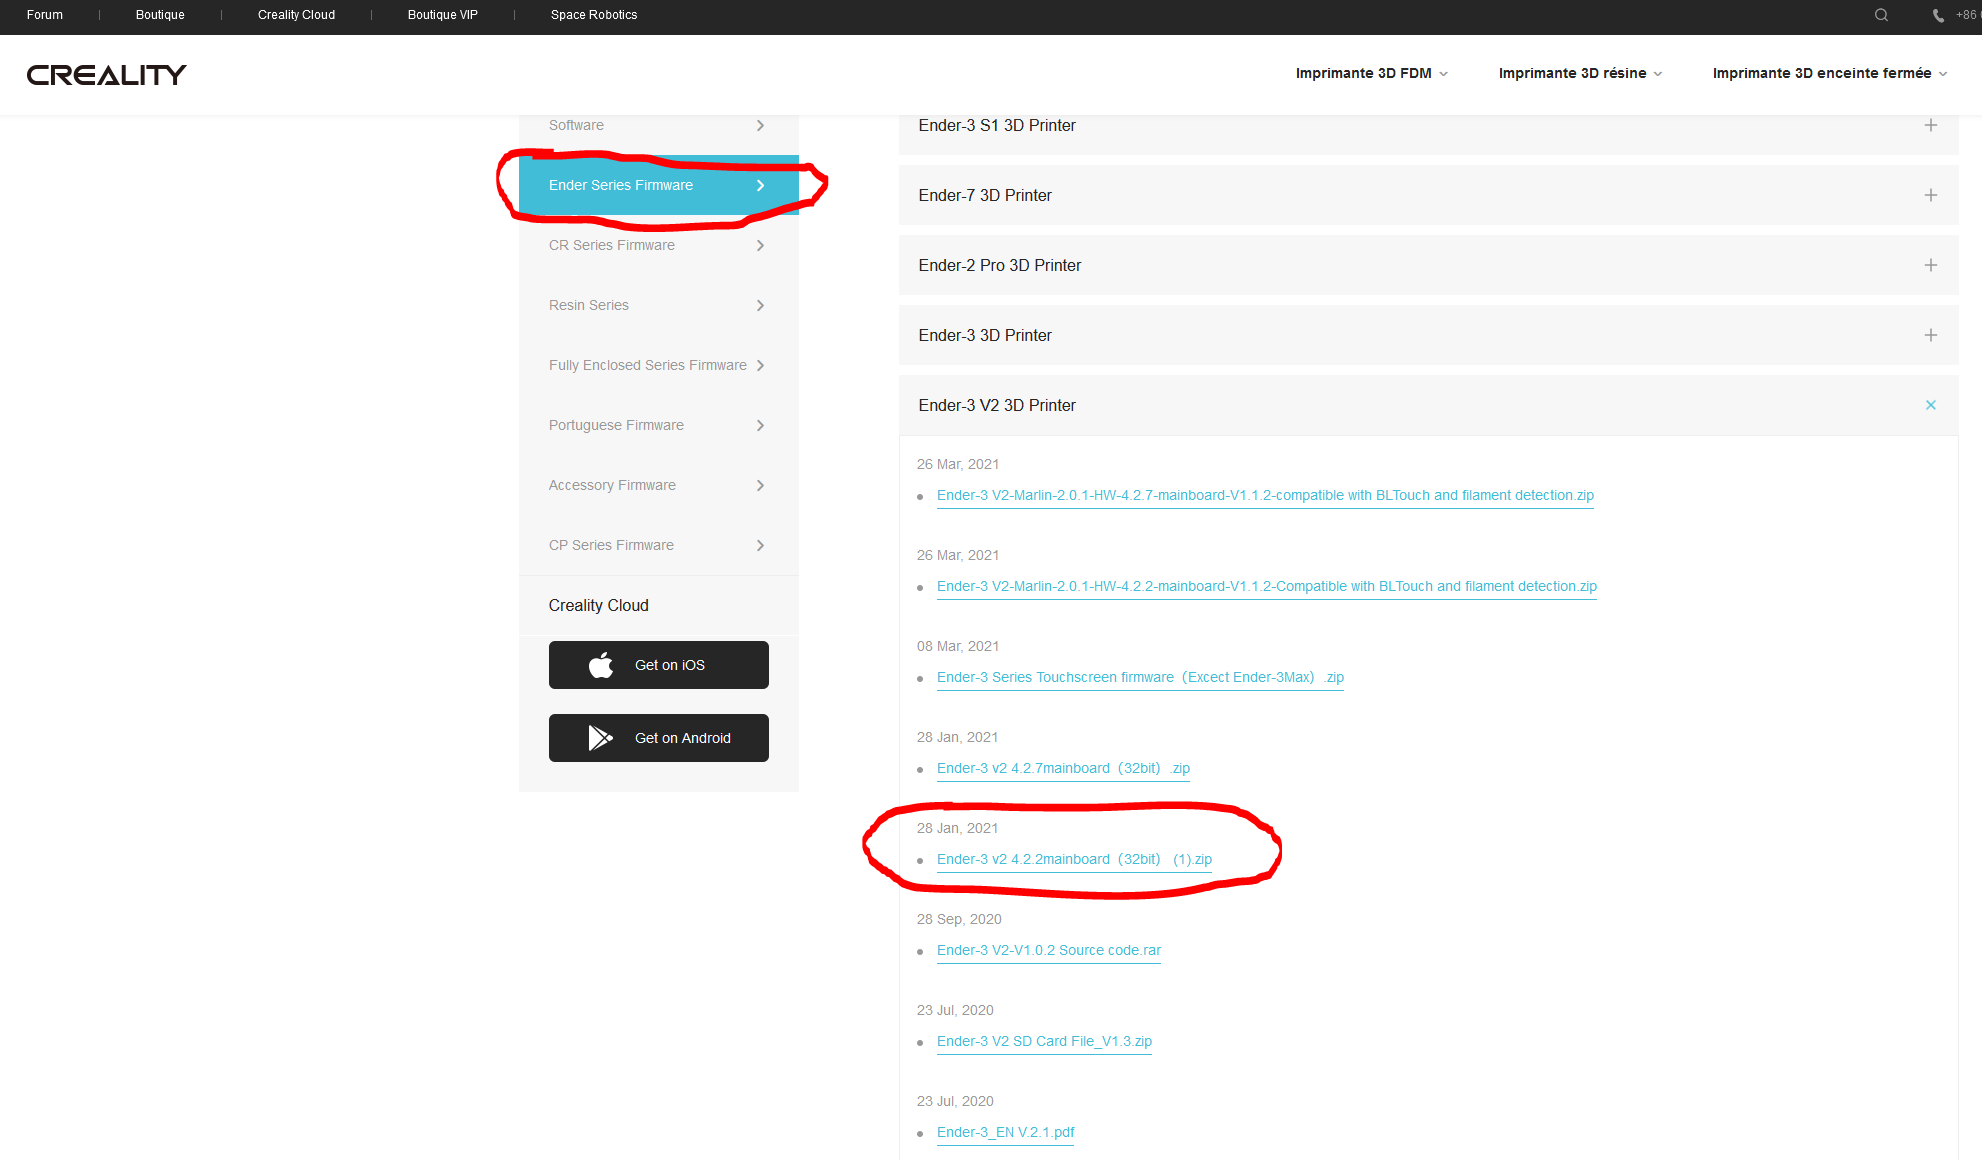Open Ender-3_EN V.2.1.pdf link
This screenshot has height=1160, width=1982.
1005,1132
